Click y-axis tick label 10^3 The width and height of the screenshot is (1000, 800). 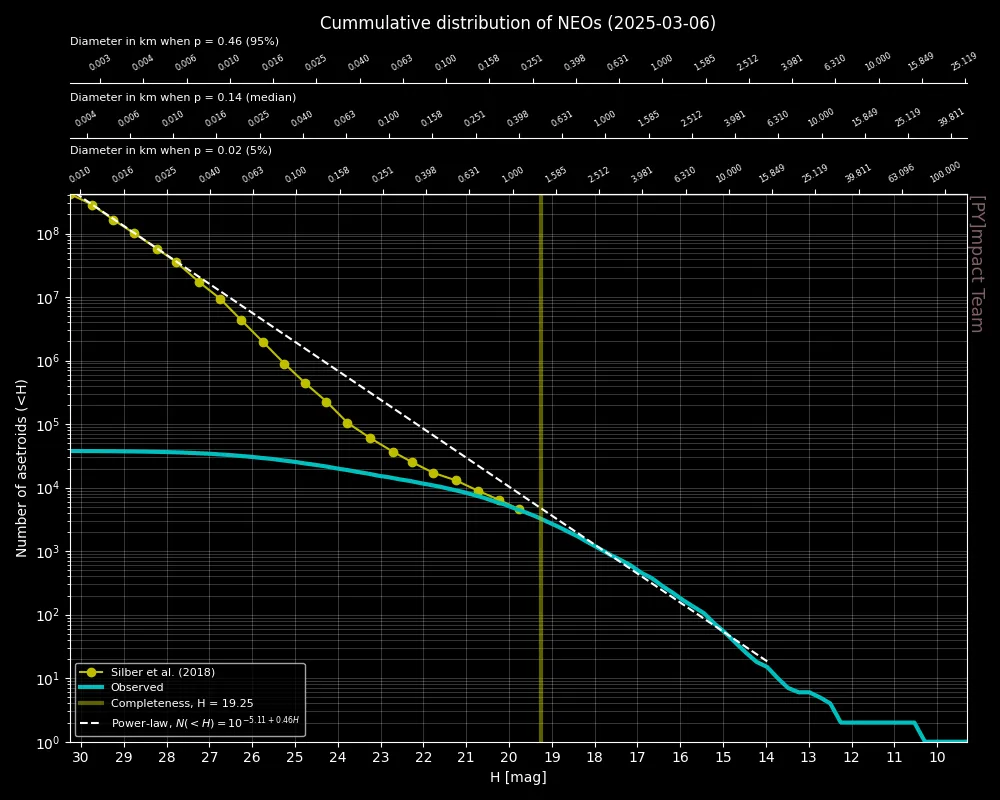point(48,552)
